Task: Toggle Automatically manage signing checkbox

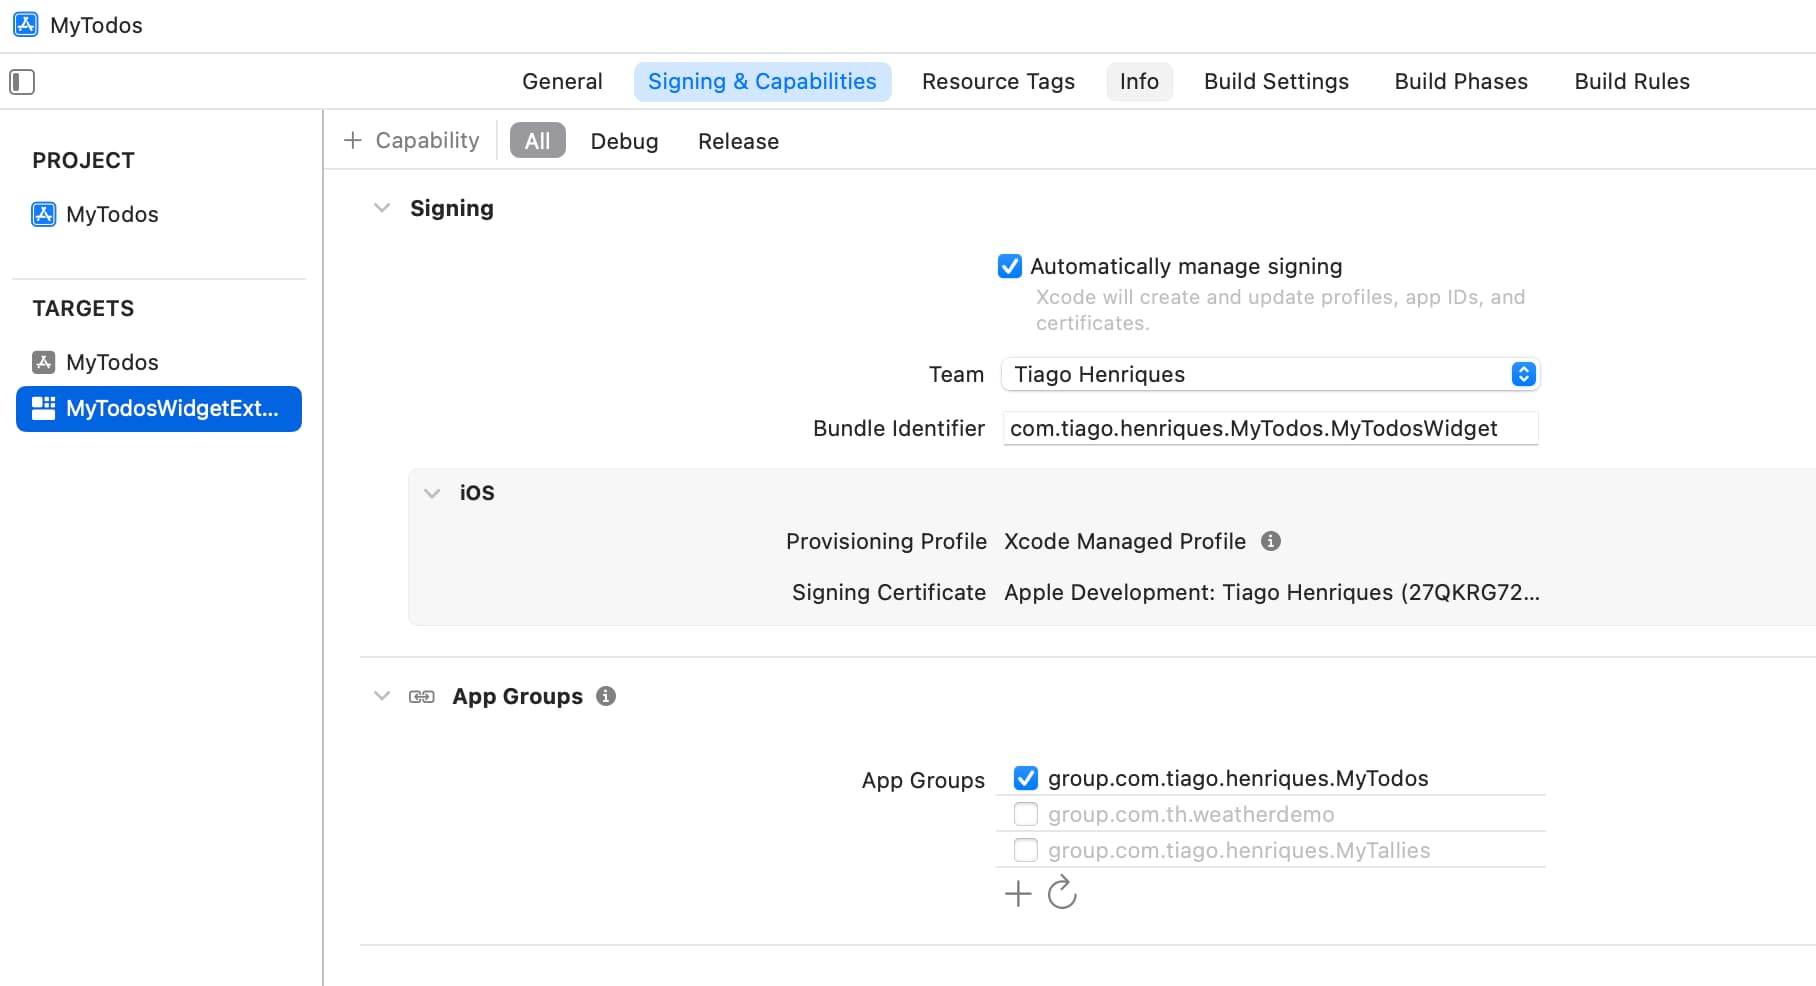Action: [x=1010, y=266]
